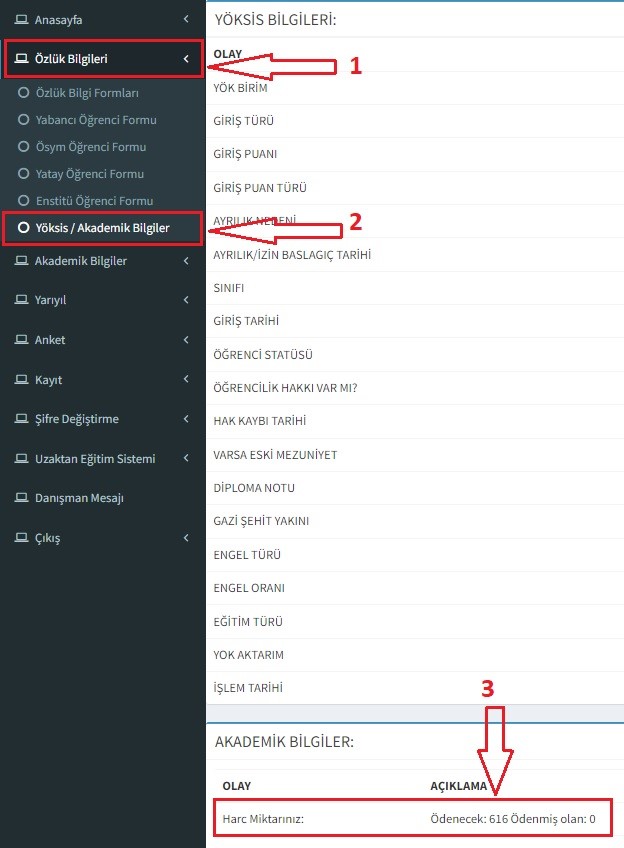Open the Enstitü Öğrenci Formu menu item
The width and height of the screenshot is (624, 848).
(94, 201)
